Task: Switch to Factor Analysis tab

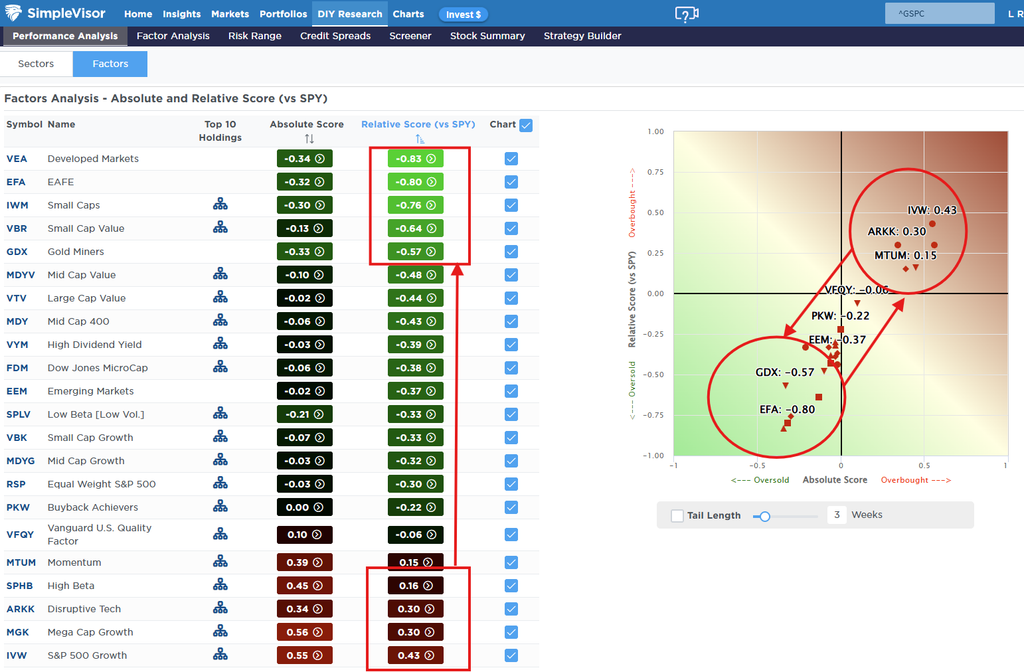Action: (x=173, y=36)
